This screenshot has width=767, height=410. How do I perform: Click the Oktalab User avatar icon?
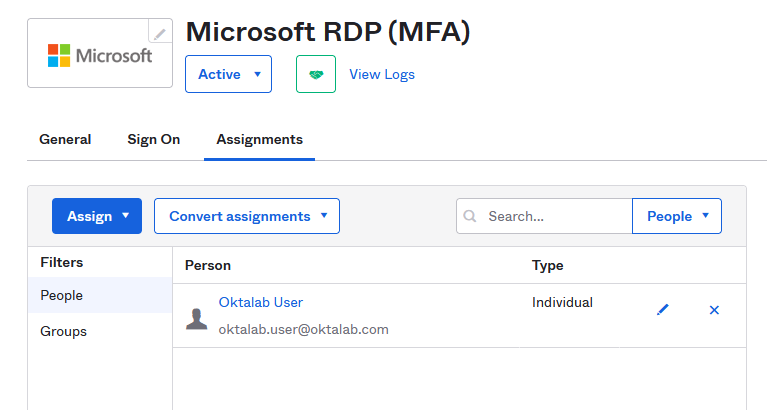pyautogui.click(x=197, y=318)
